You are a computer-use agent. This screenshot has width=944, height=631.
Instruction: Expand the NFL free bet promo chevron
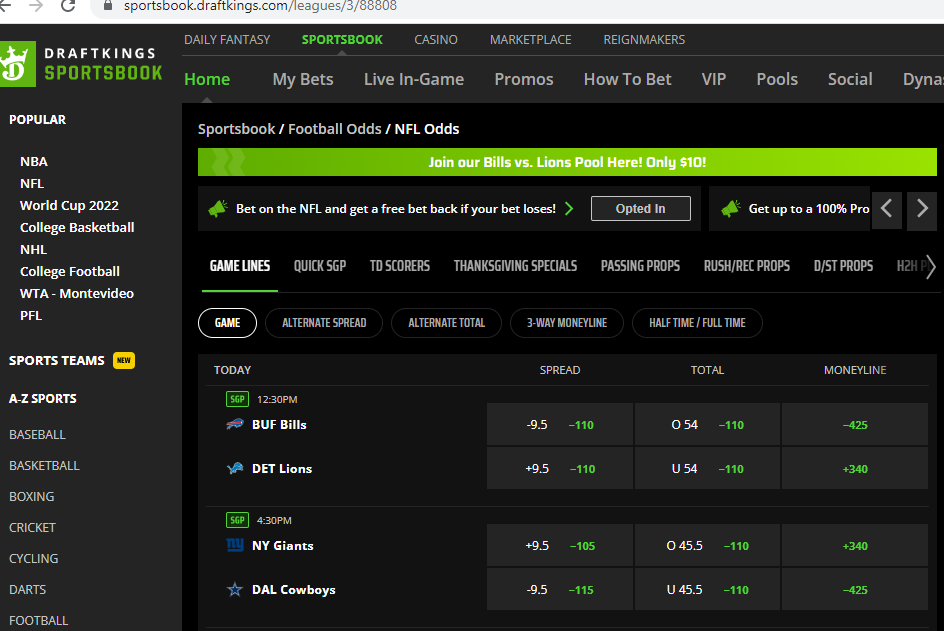coord(569,209)
